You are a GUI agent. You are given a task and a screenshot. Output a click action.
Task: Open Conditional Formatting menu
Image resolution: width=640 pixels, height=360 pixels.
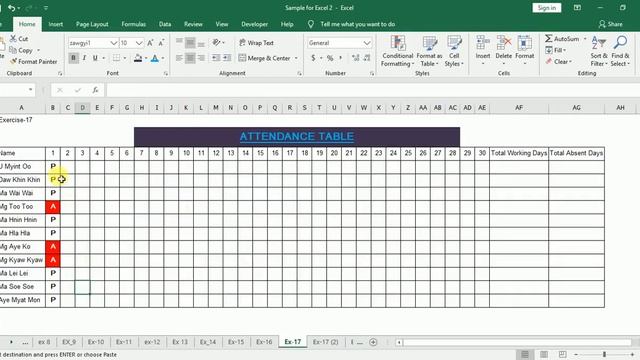pyautogui.click(x=398, y=51)
